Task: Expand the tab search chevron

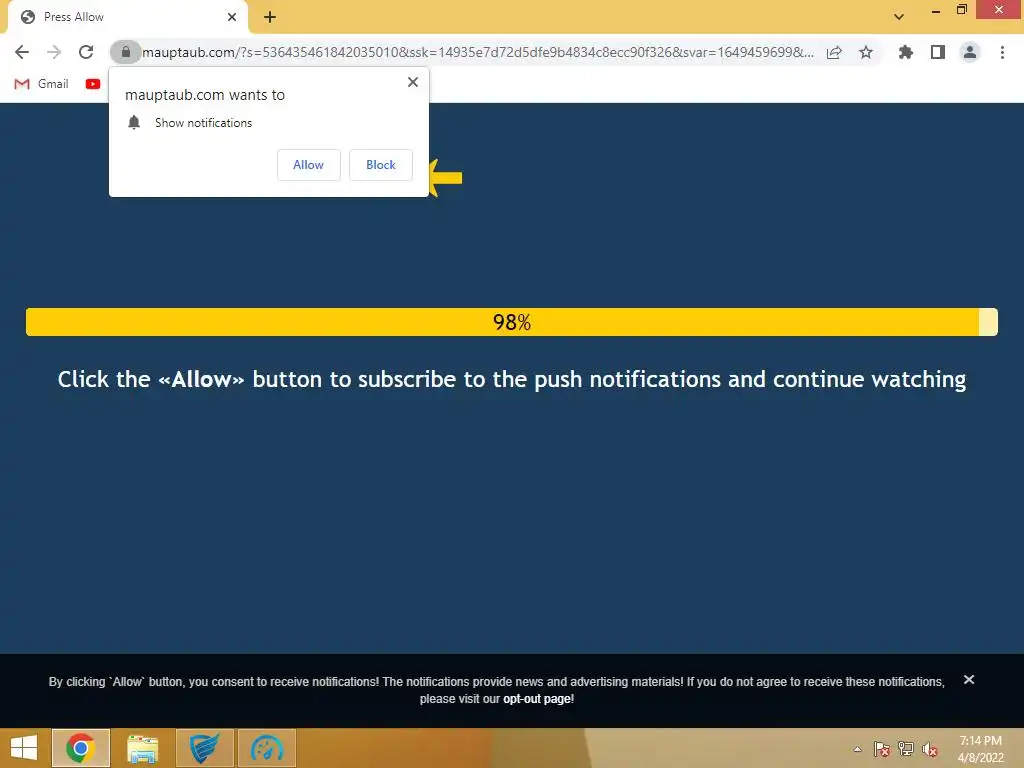Action: pyautogui.click(x=899, y=17)
